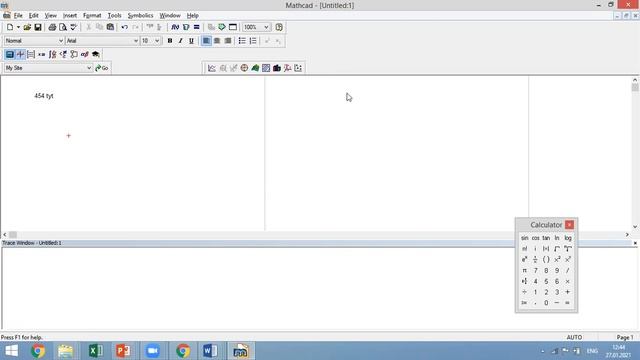Screen dimensions: 640x360
Task: Open the Programming toolbar icon
Action: [74, 54]
